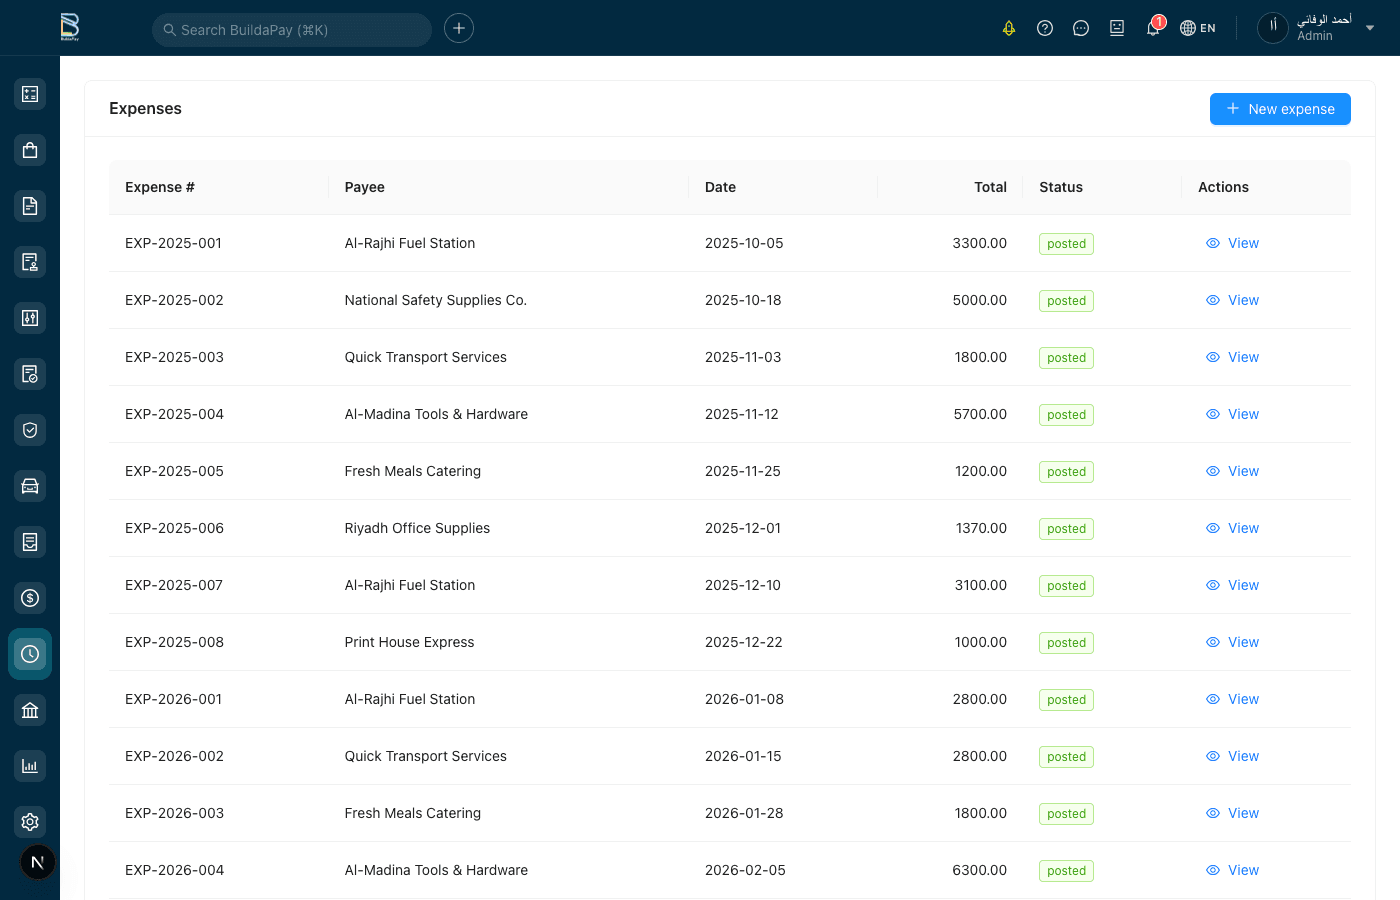This screenshot has width=1400, height=900.
Task: Launch the quick-create plus button near search
Action: (458, 28)
